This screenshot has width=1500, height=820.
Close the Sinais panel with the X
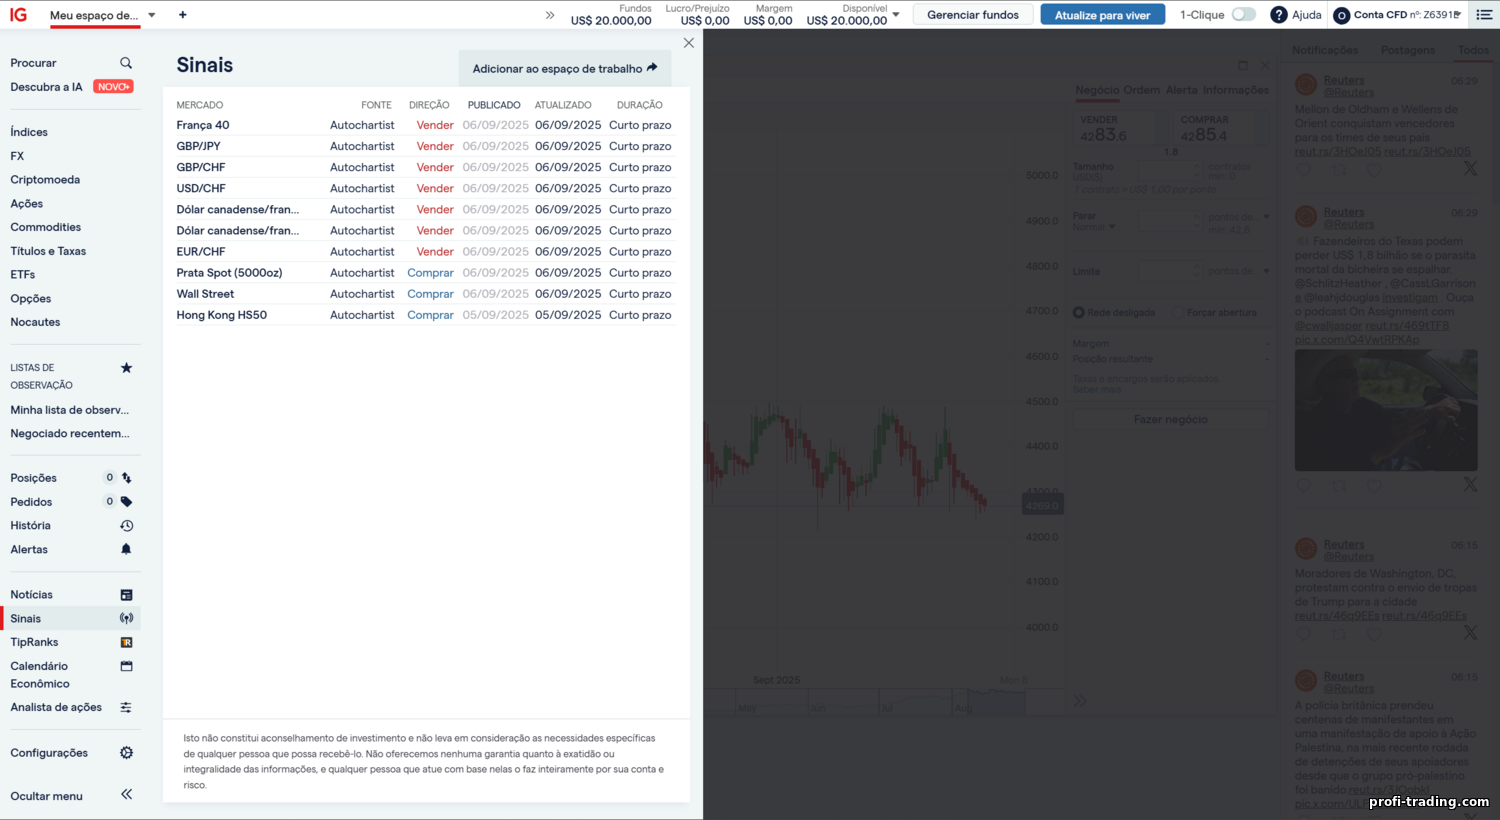point(688,43)
